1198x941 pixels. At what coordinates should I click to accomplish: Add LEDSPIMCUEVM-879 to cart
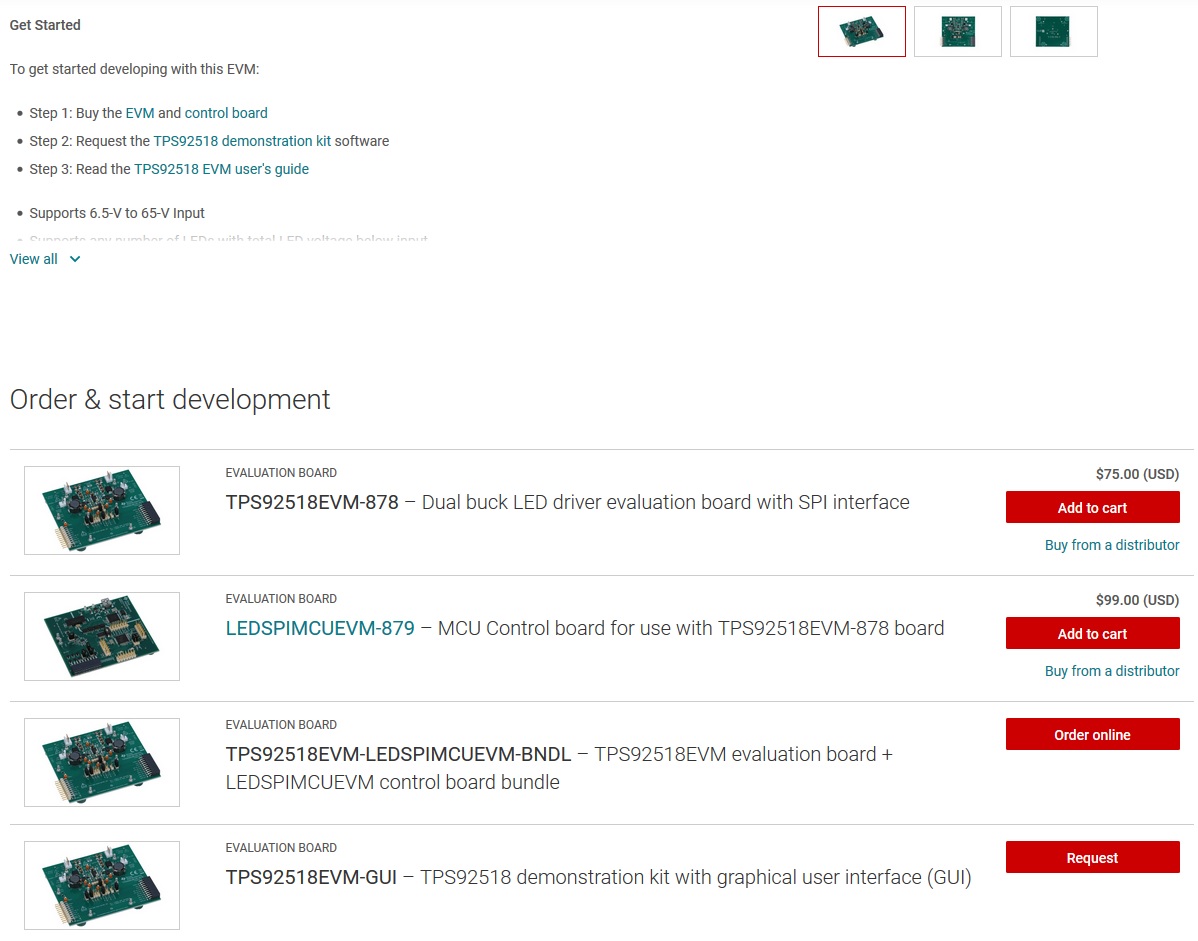point(1093,634)
